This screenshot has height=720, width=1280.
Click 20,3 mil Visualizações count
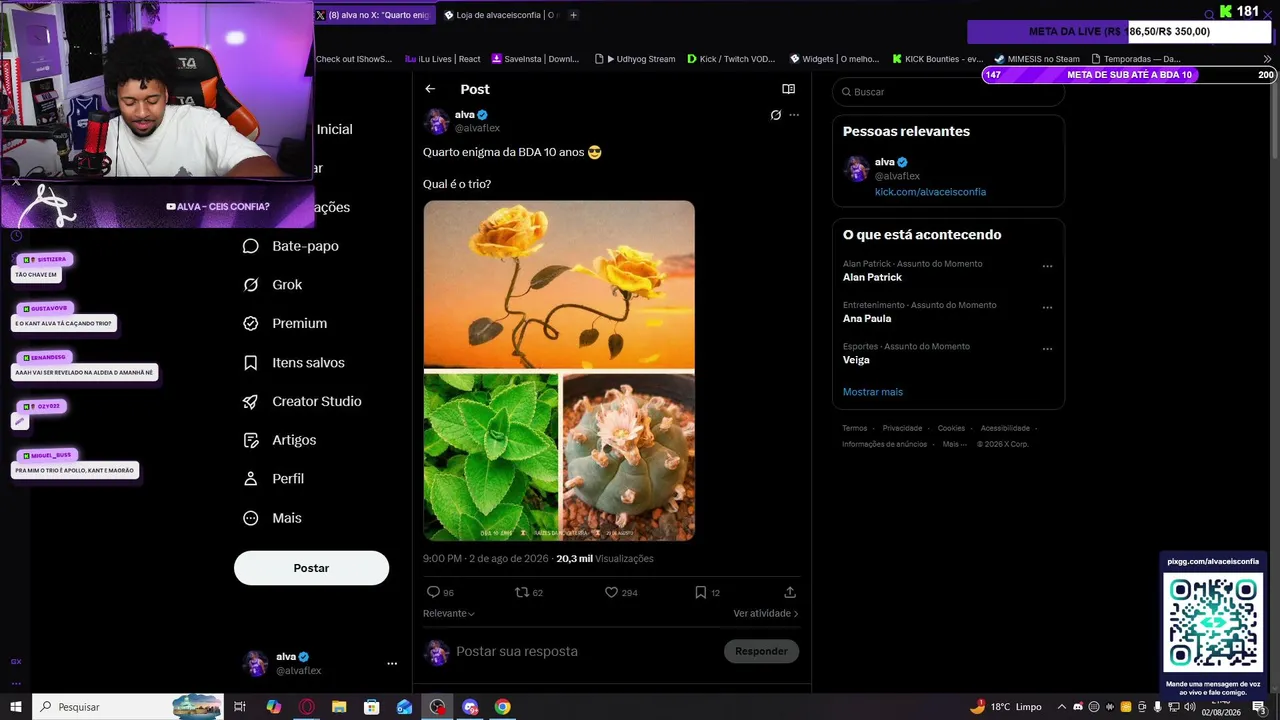pyautogui.click(x=605, y=559)
